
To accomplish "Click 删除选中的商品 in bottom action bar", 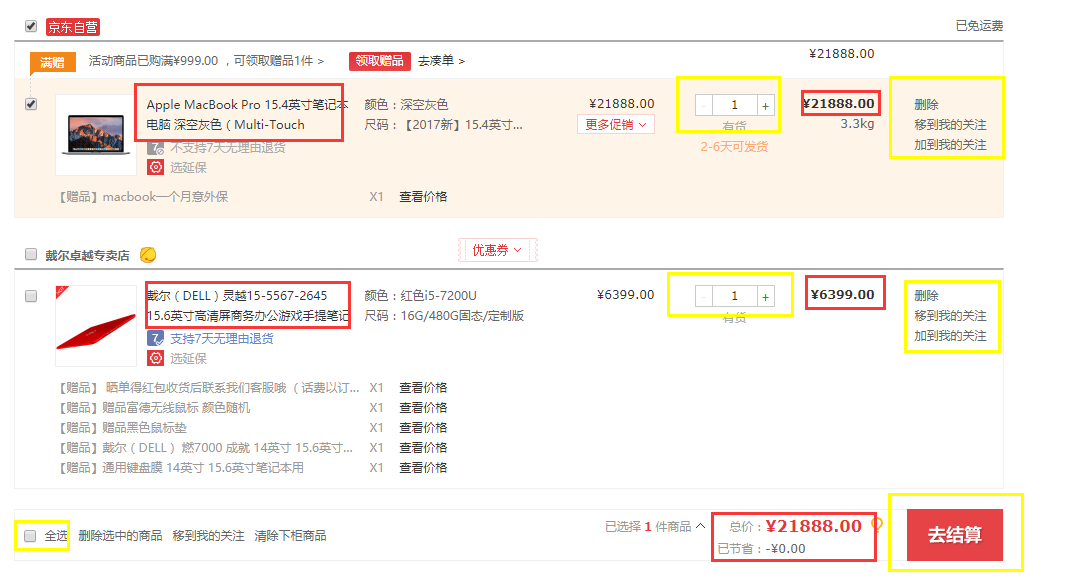I will coord(120,536).
